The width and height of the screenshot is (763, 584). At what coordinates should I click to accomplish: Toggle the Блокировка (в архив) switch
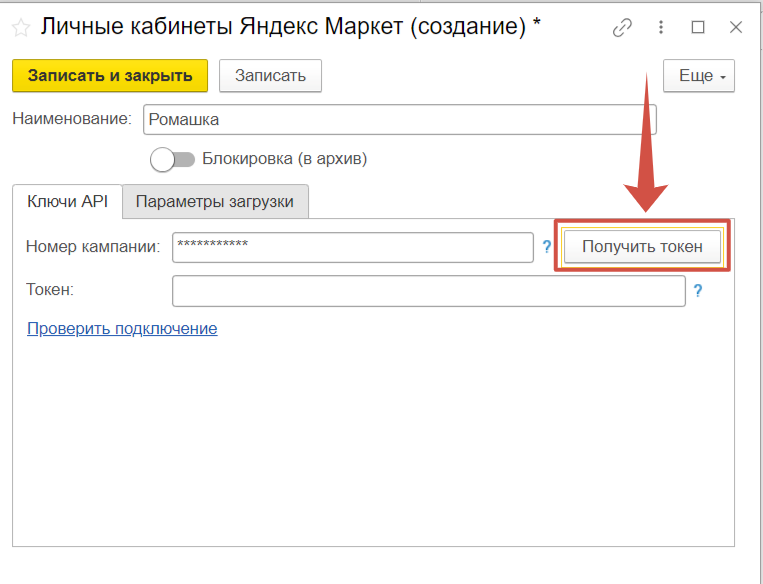click(x=172, y=159)
